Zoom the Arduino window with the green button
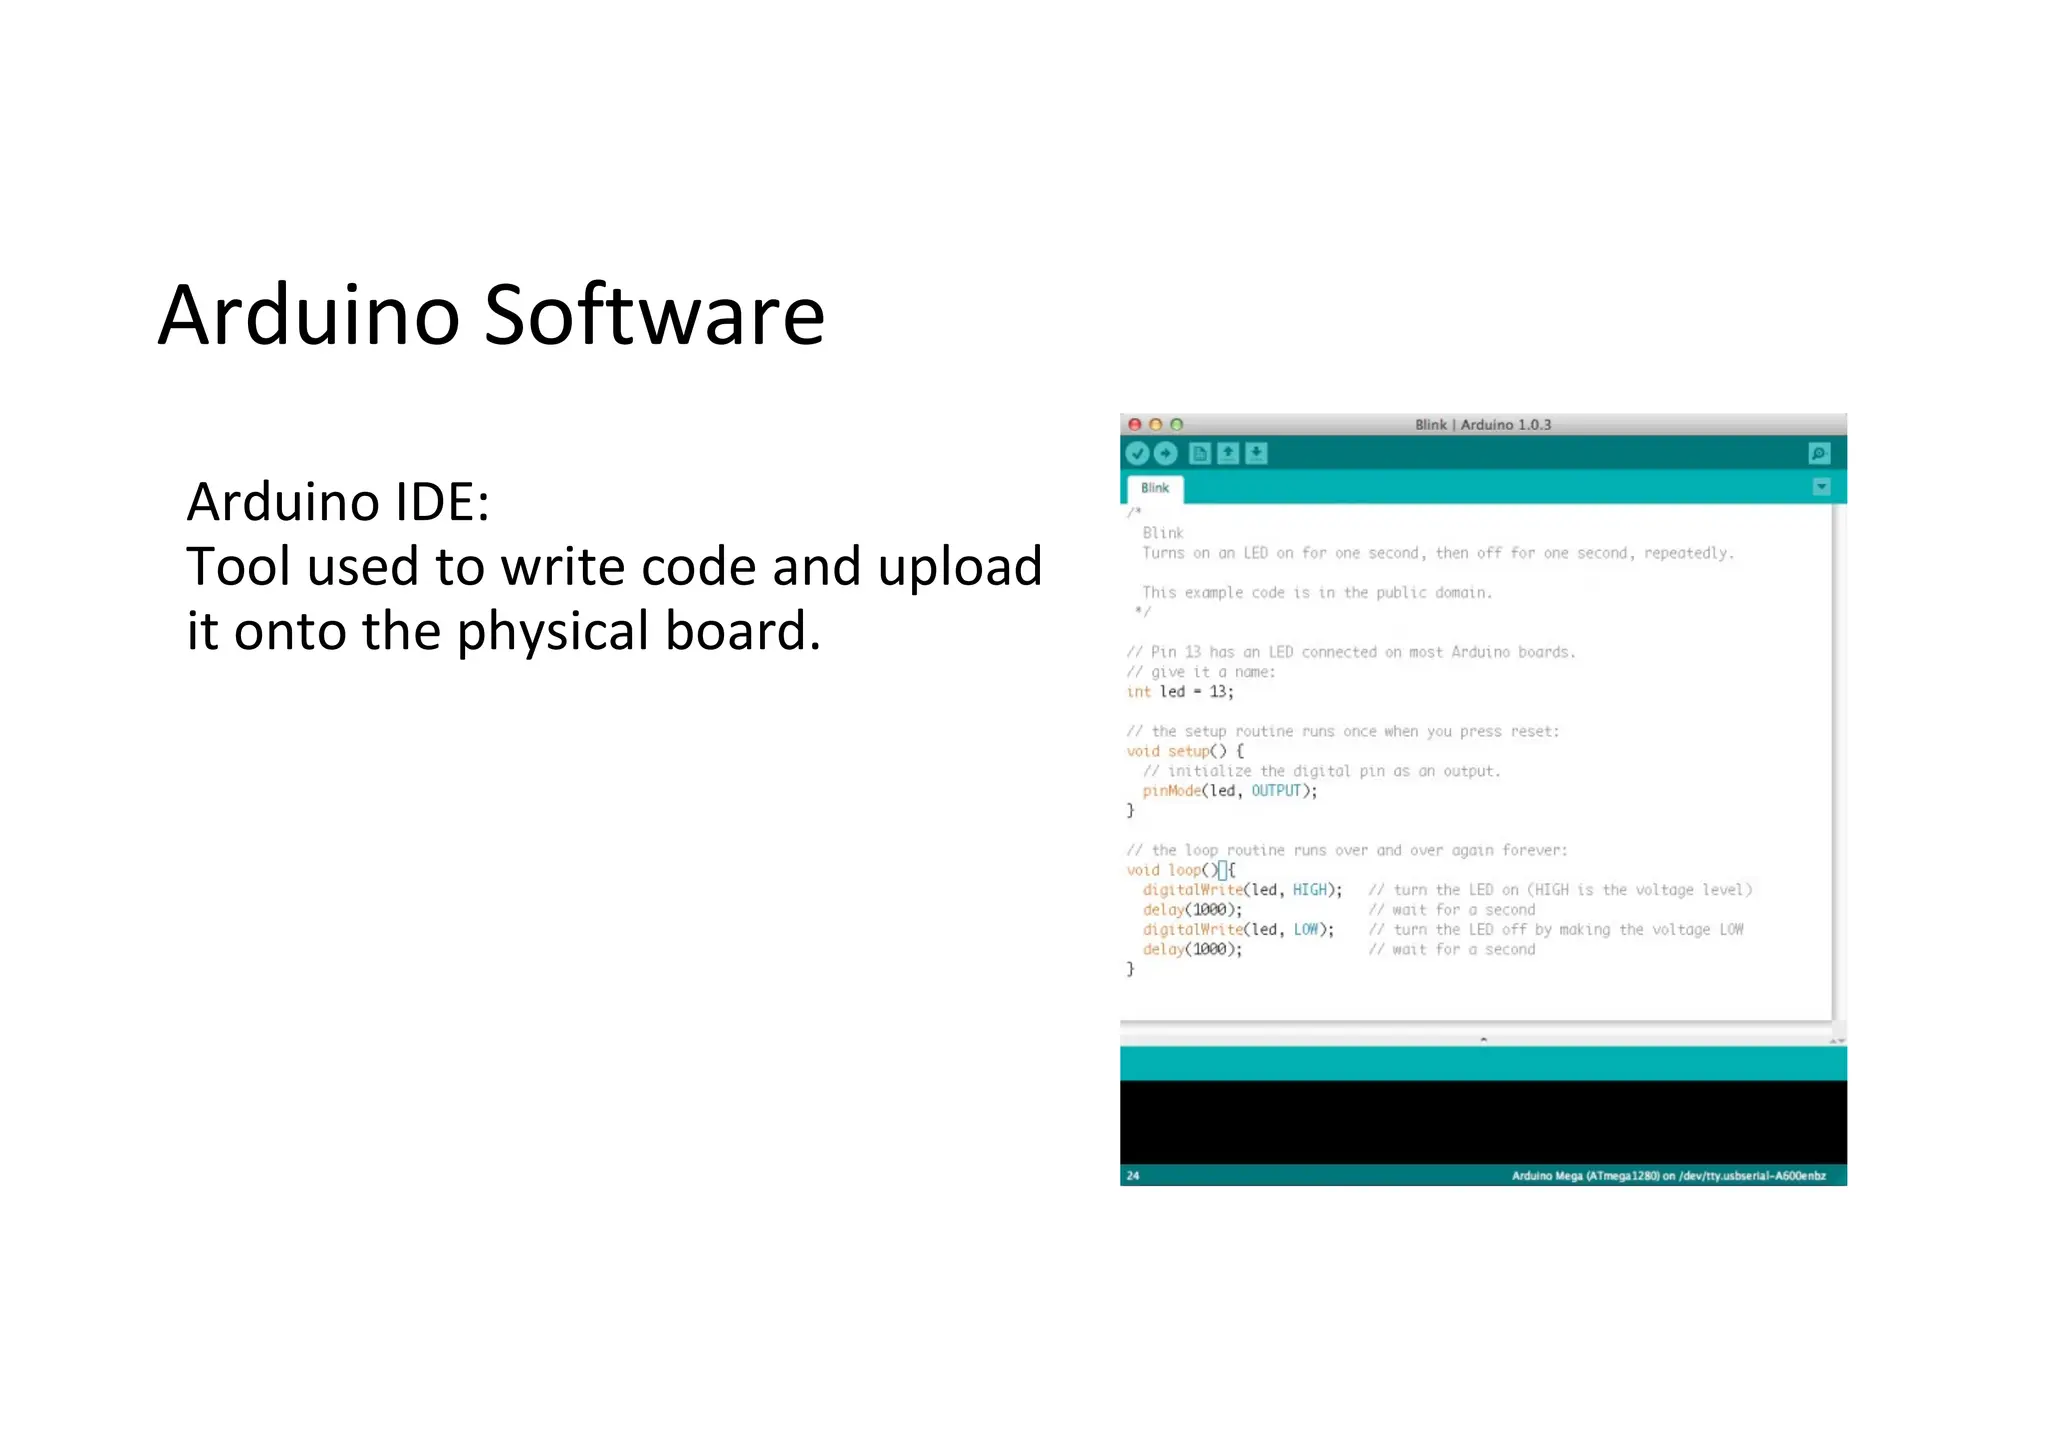This screenshot has height=1448, width=2048. coord(1177,424)
